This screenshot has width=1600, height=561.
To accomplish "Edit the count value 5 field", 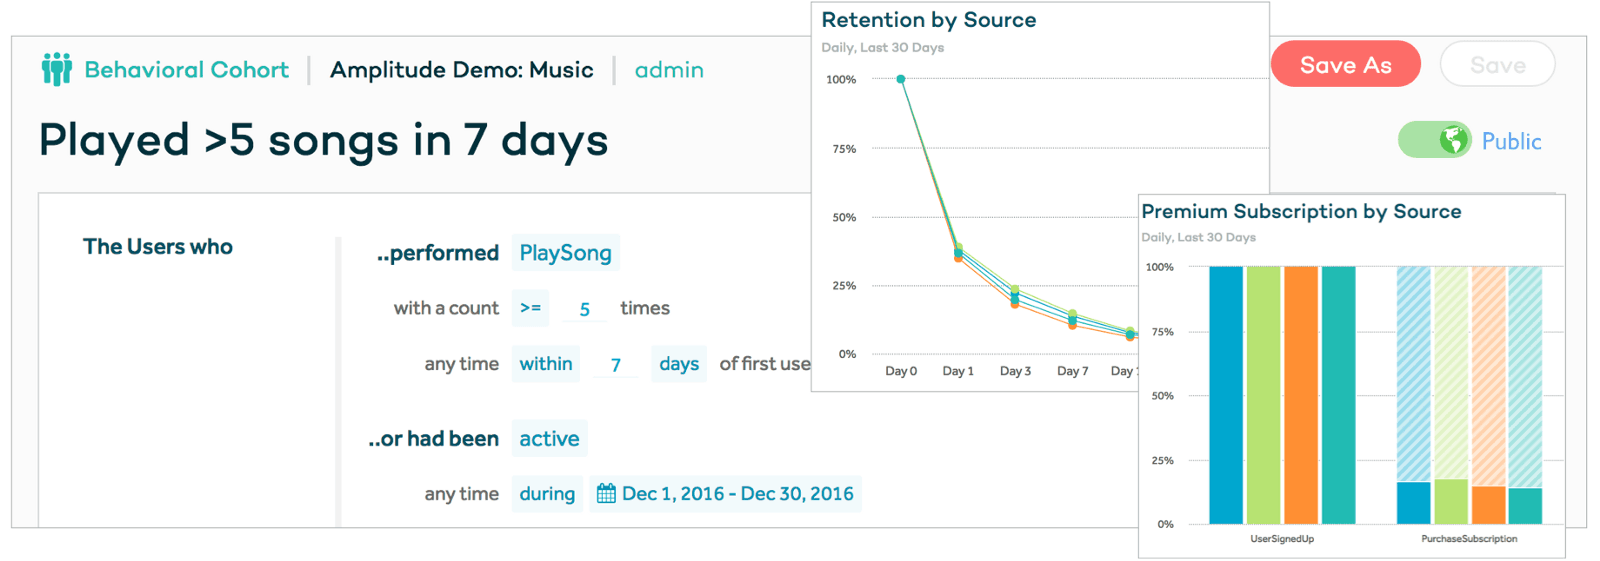I will tap(585, 309).
